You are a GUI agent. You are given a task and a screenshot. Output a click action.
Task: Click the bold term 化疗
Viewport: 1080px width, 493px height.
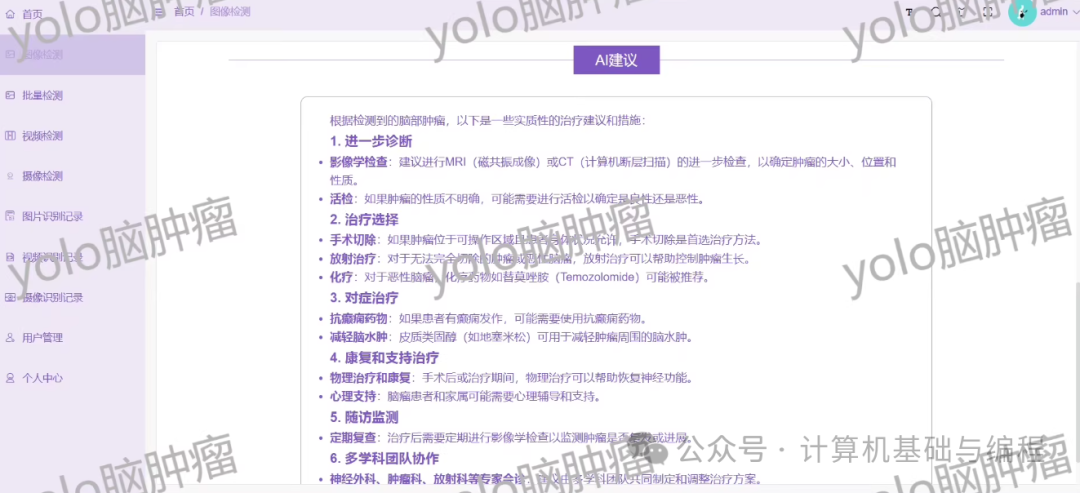point(340,277)
